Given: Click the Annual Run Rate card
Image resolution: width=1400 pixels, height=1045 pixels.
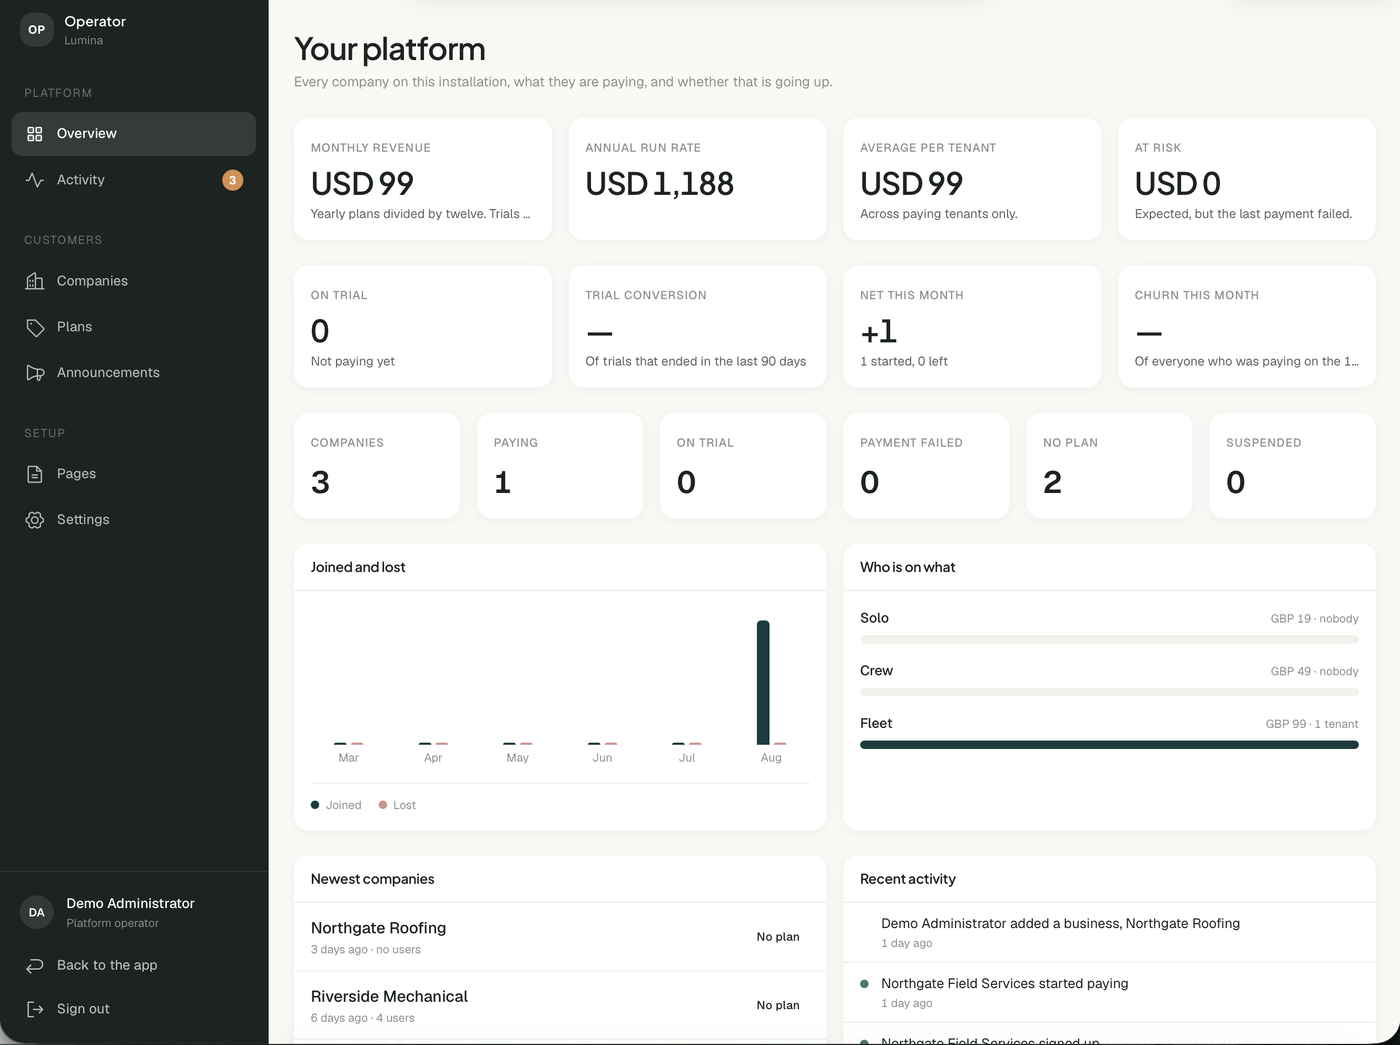Looking at the screenshot, I should (x=697, y=179).
